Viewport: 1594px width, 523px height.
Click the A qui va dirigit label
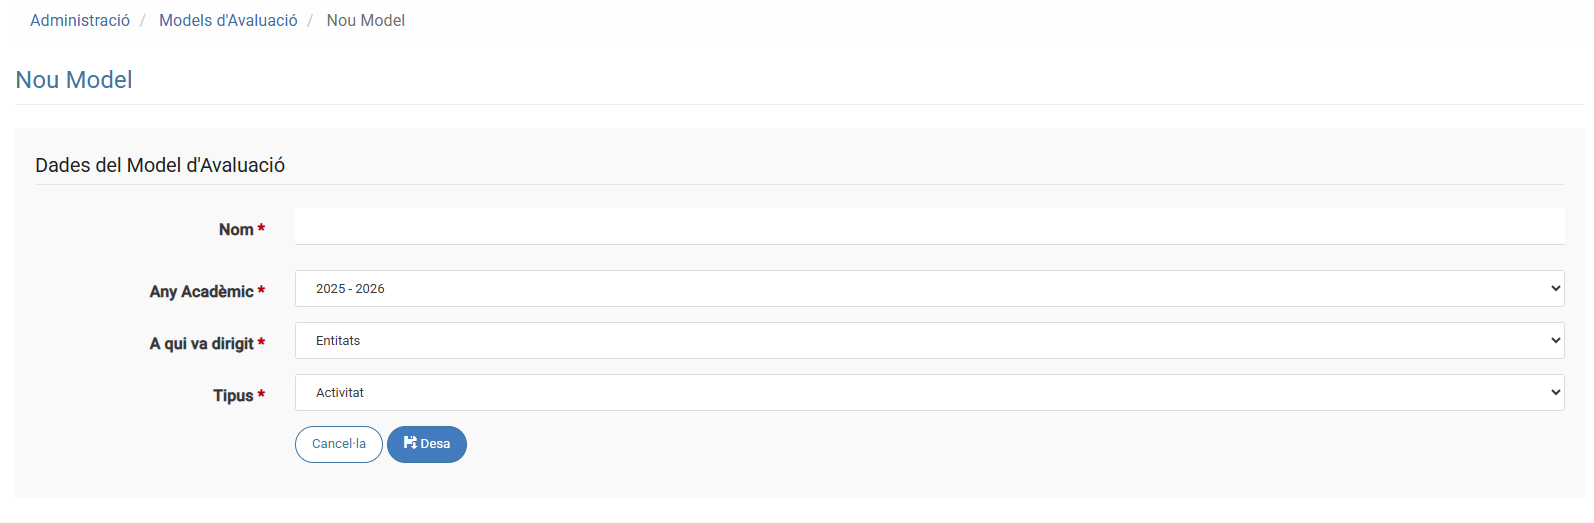pos(201,344)
